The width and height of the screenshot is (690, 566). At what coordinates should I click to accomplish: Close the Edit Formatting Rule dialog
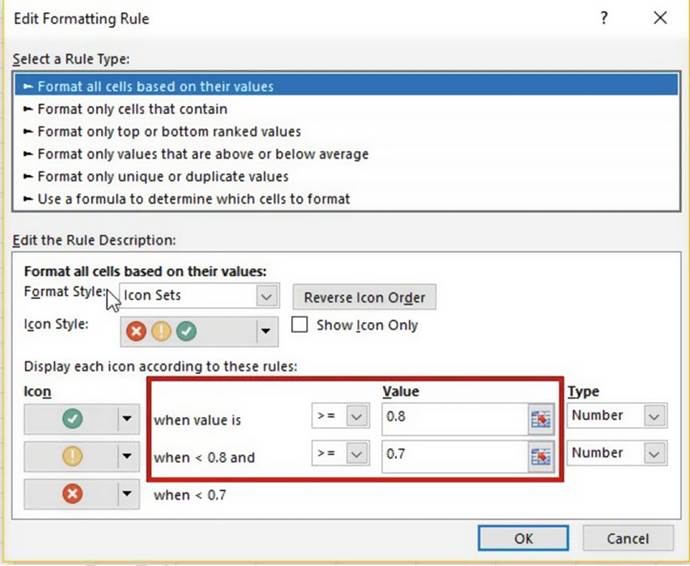pyautogui.click(x=659, y=18)
